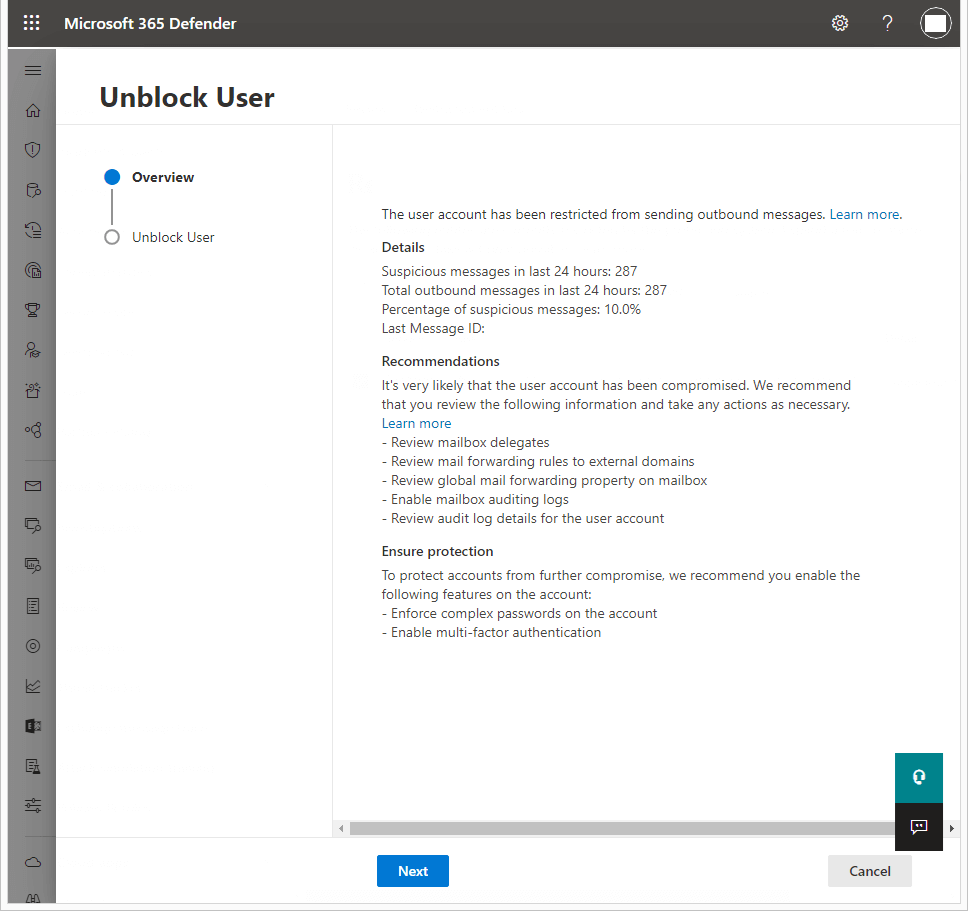Click 'Review mail forwarding rules to external domains'
The image size is (968, 911).
[543, 462]
